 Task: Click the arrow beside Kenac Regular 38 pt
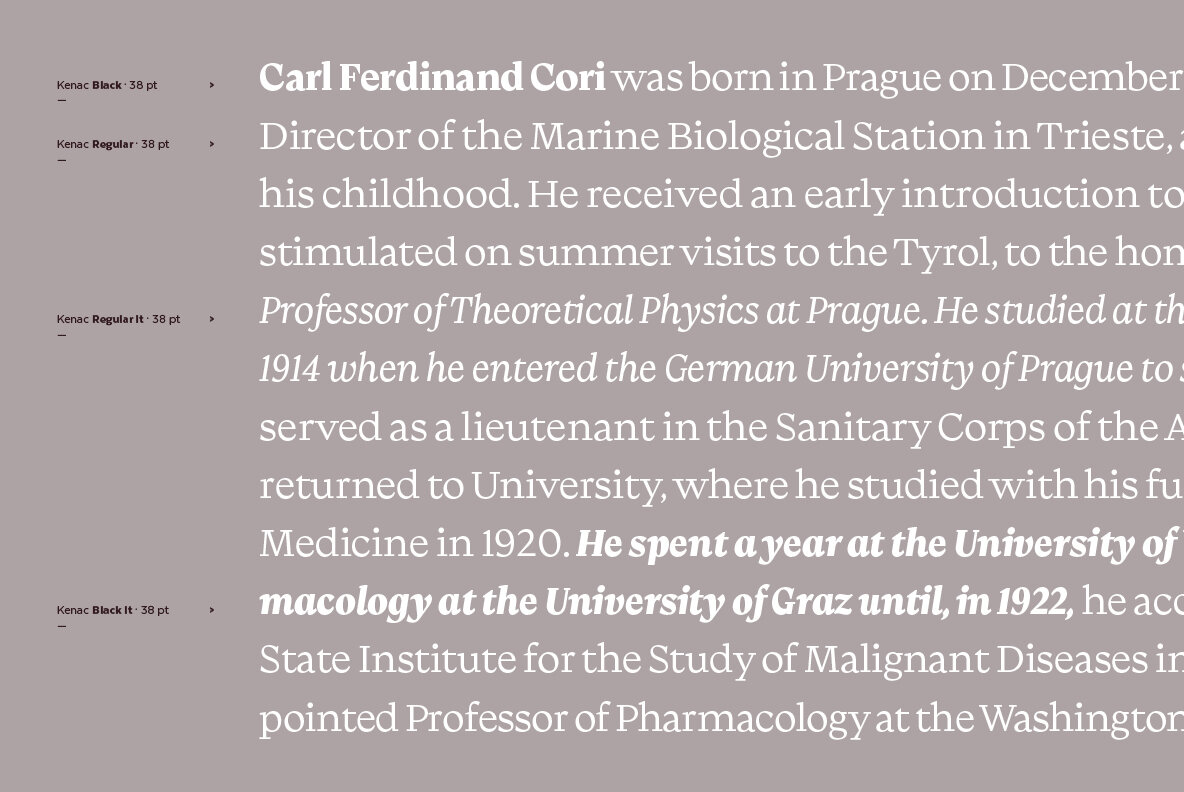pos(211,144)
